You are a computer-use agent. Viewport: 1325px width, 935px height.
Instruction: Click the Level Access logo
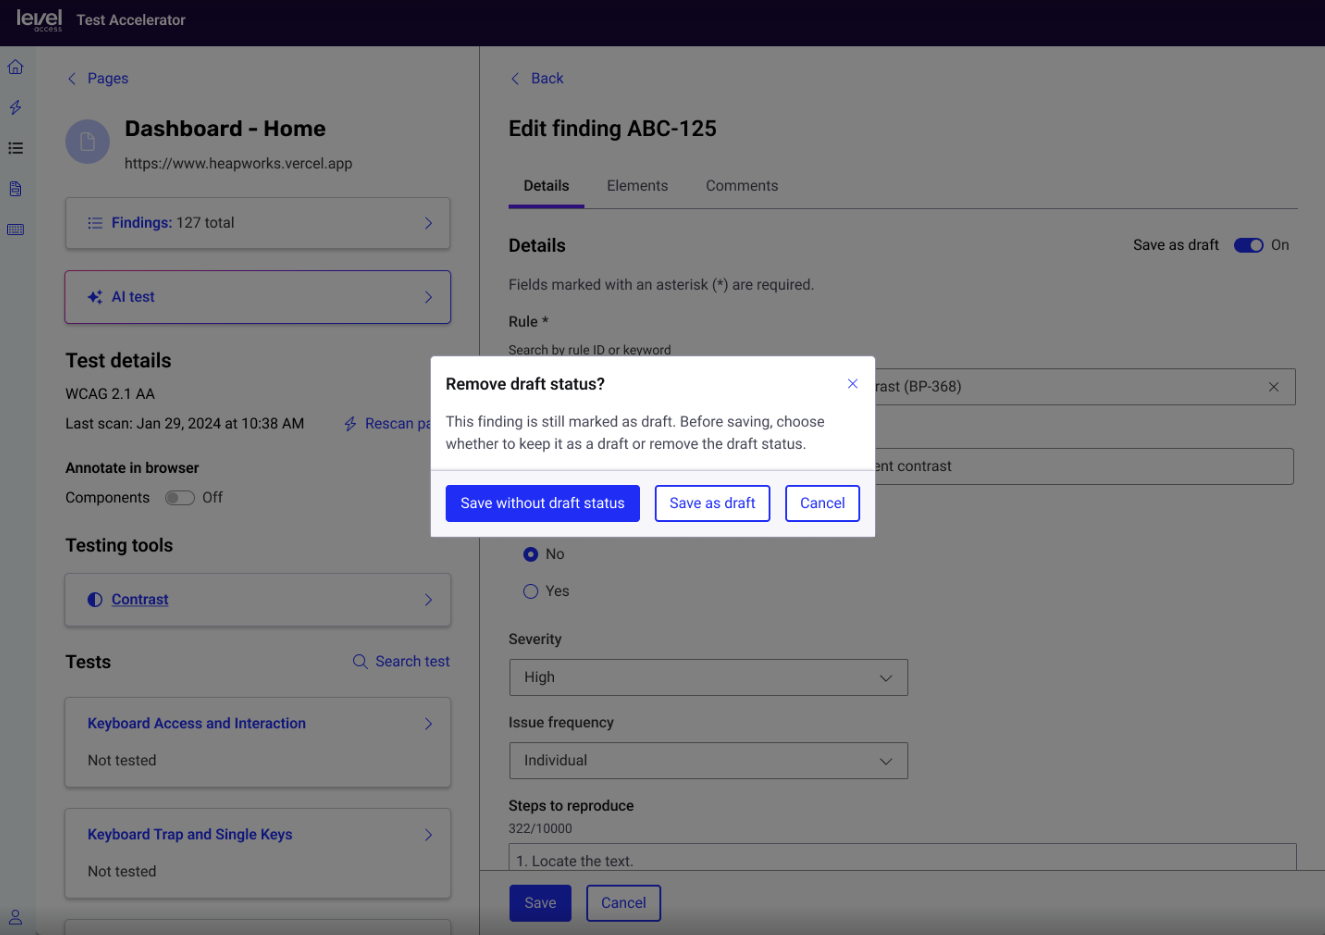(39, 20)
